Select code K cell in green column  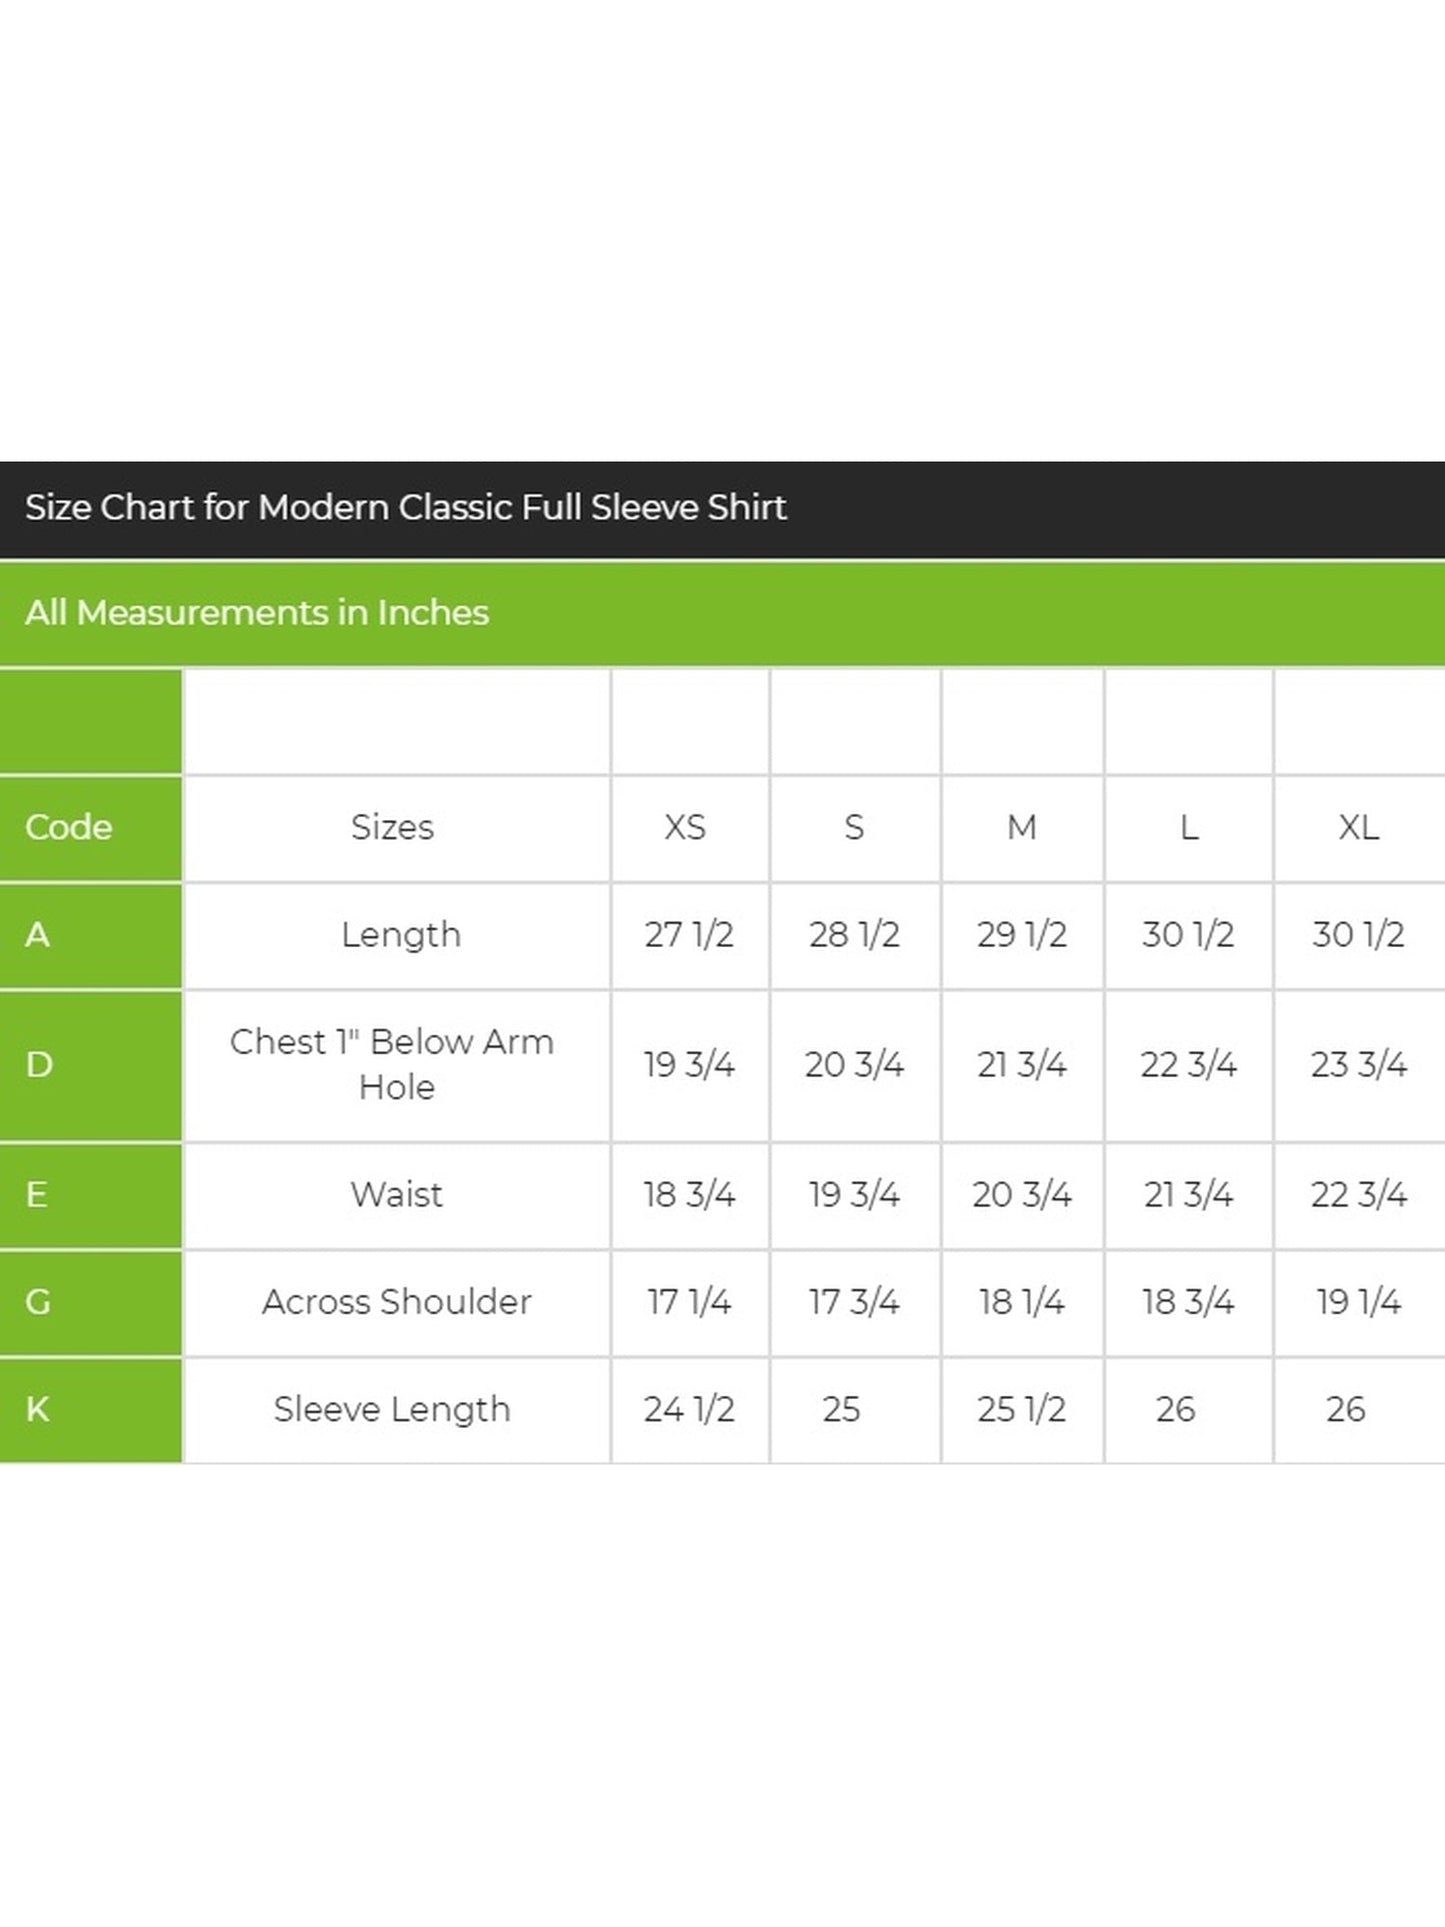(91, 1410)
